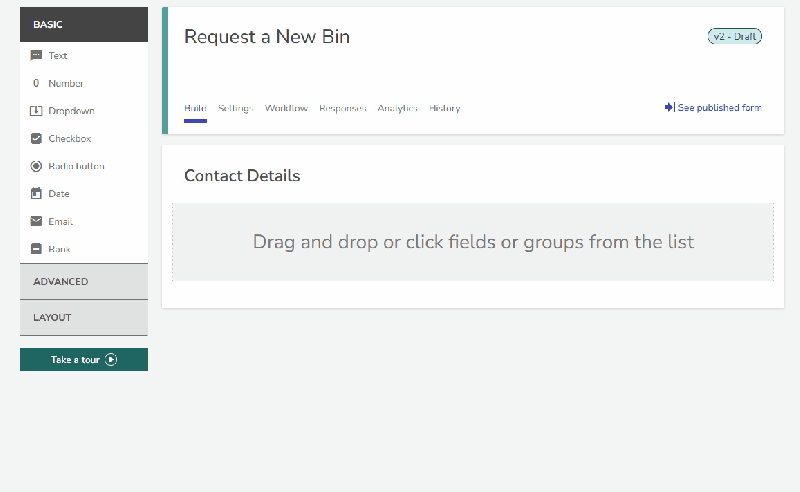800x492 pixels.
Task: Expand the LAYOUT section
Action: (84, 317)
